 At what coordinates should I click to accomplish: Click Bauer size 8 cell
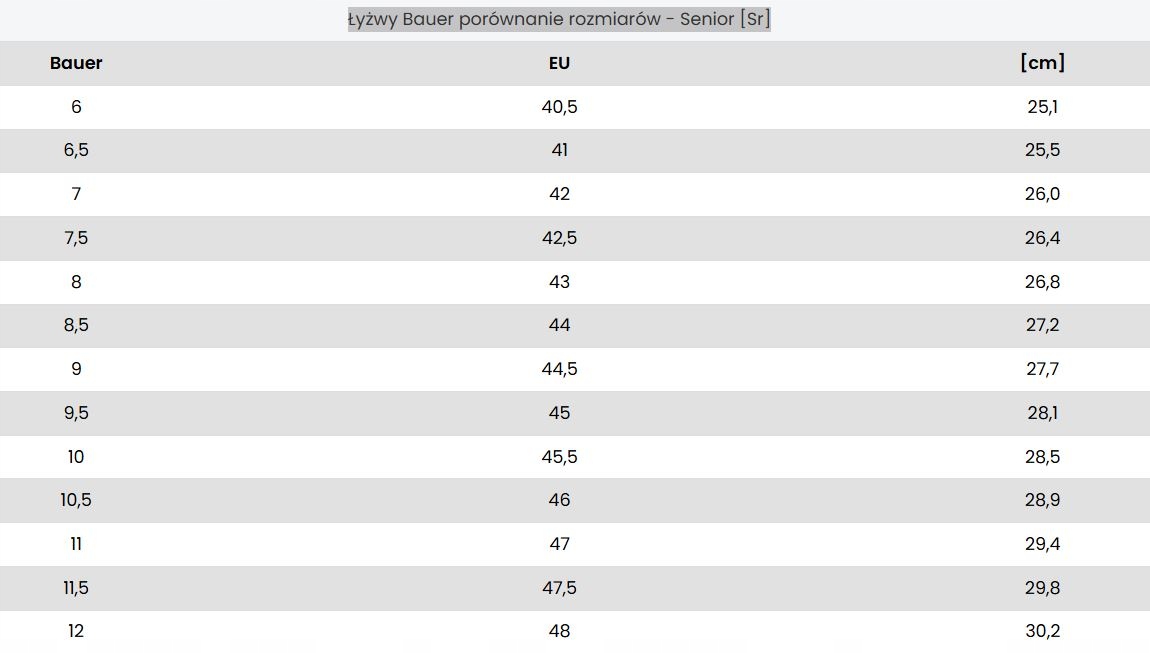[x=76, y=282]
